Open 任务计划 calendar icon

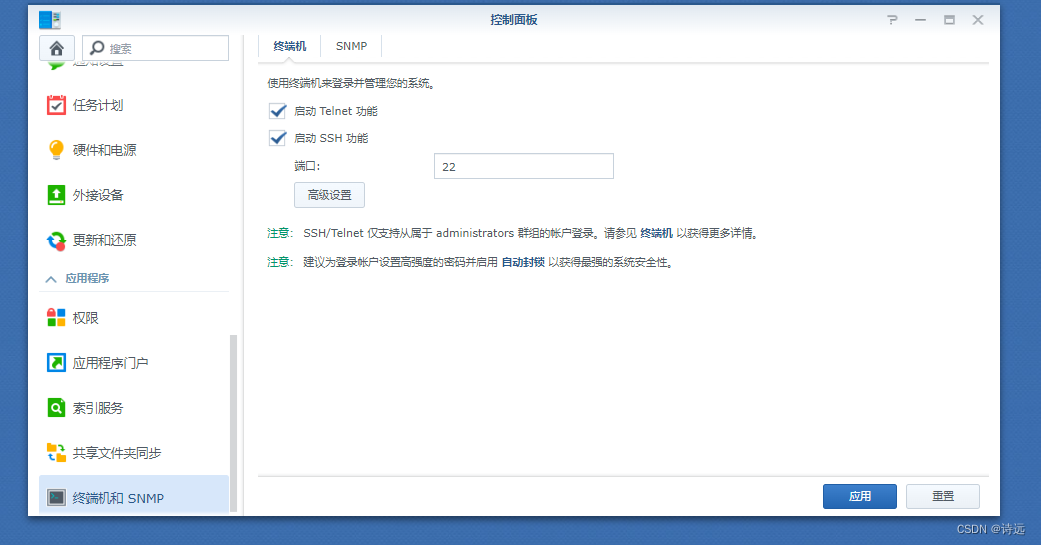pos(56,105)
